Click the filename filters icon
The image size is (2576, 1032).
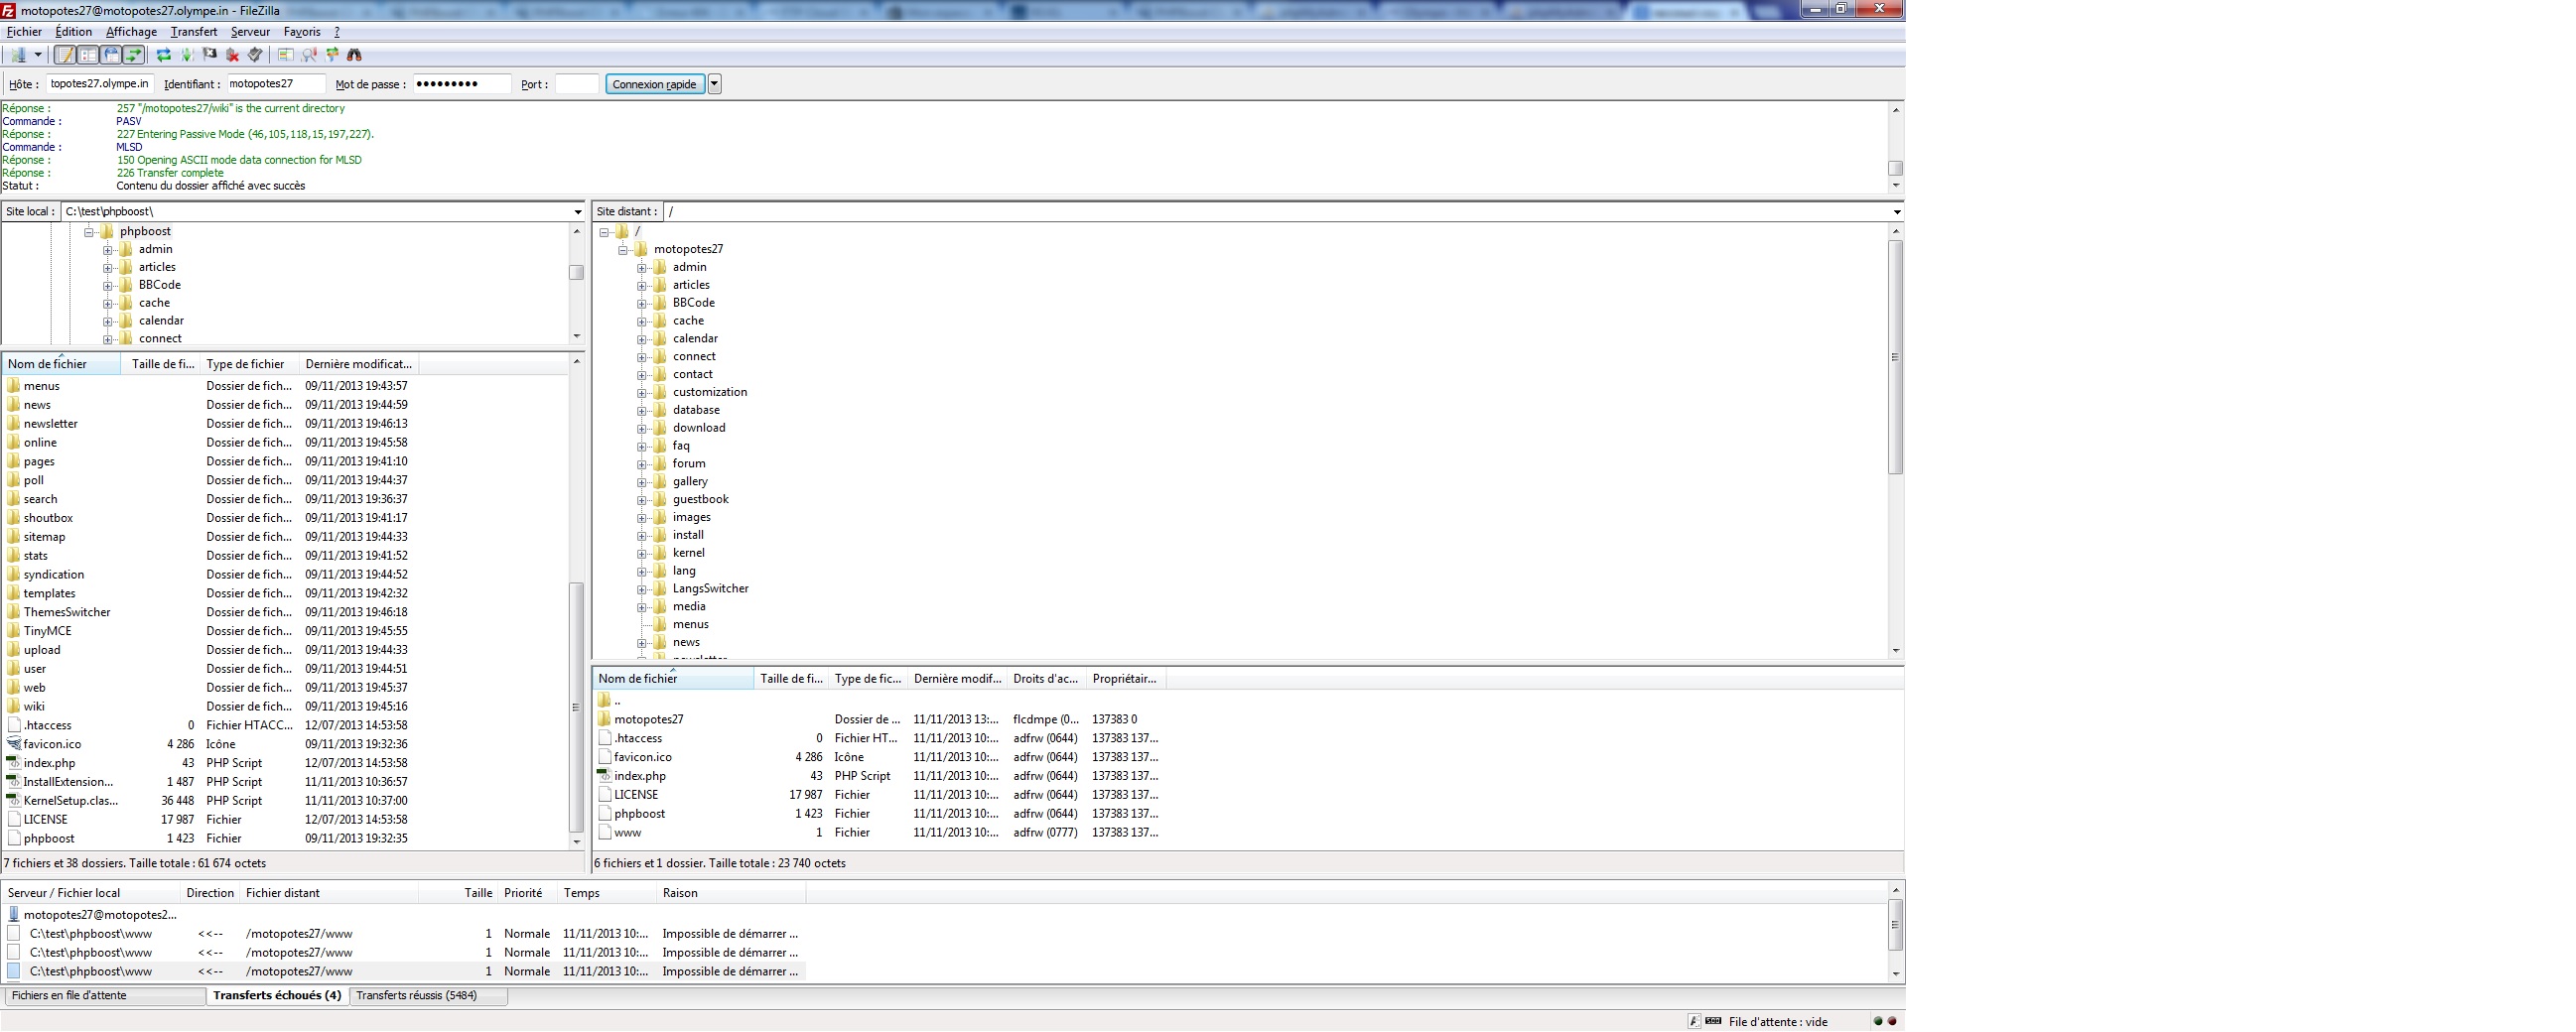point(286,55)
